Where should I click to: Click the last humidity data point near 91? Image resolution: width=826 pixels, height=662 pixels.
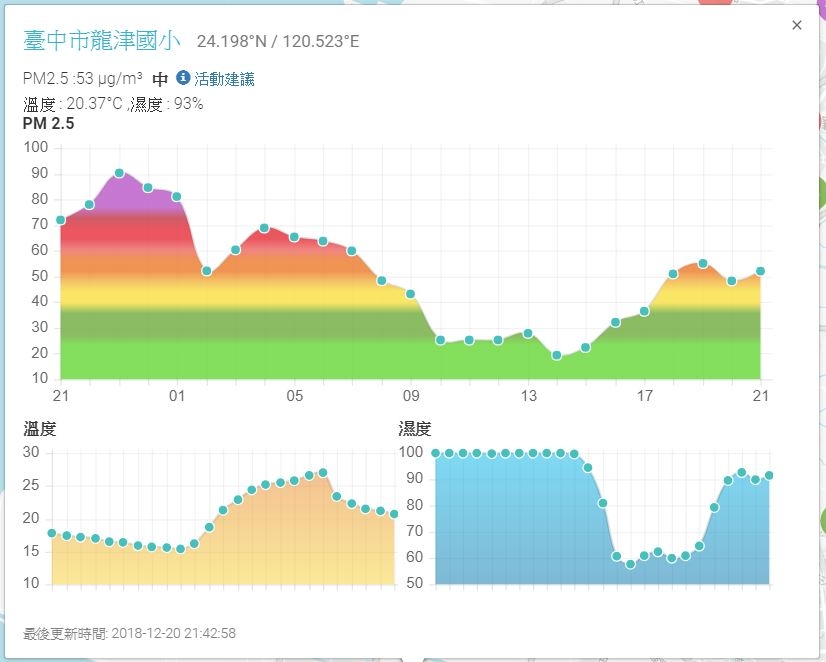click(769, 475)
